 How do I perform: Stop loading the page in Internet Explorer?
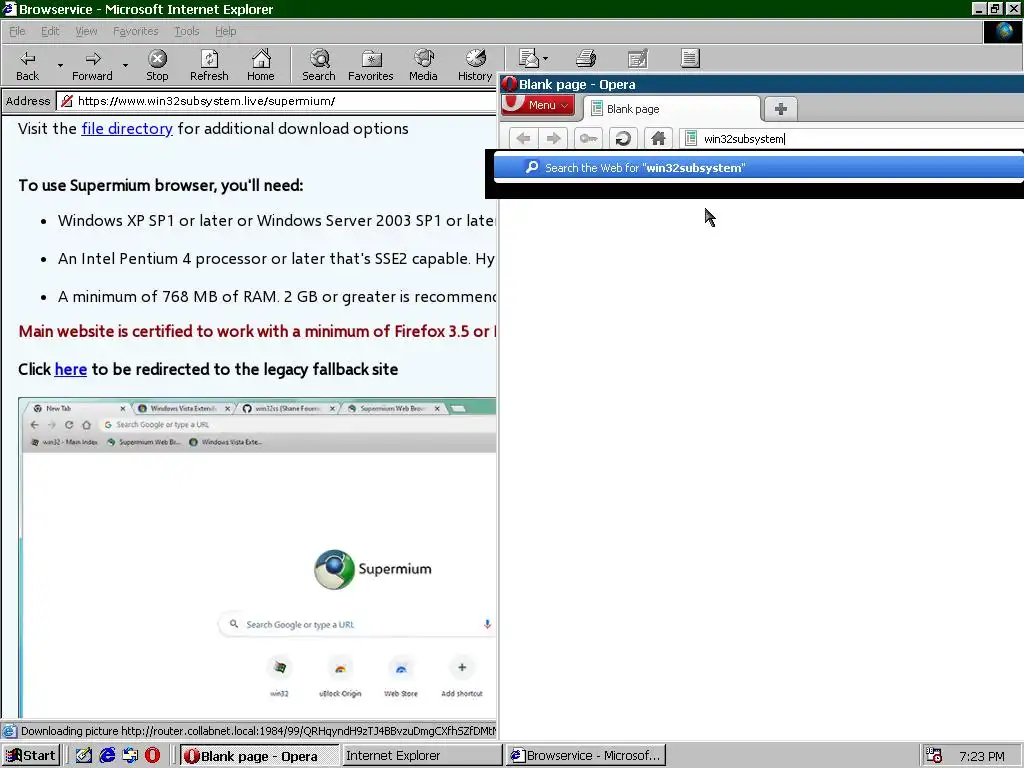157,65
